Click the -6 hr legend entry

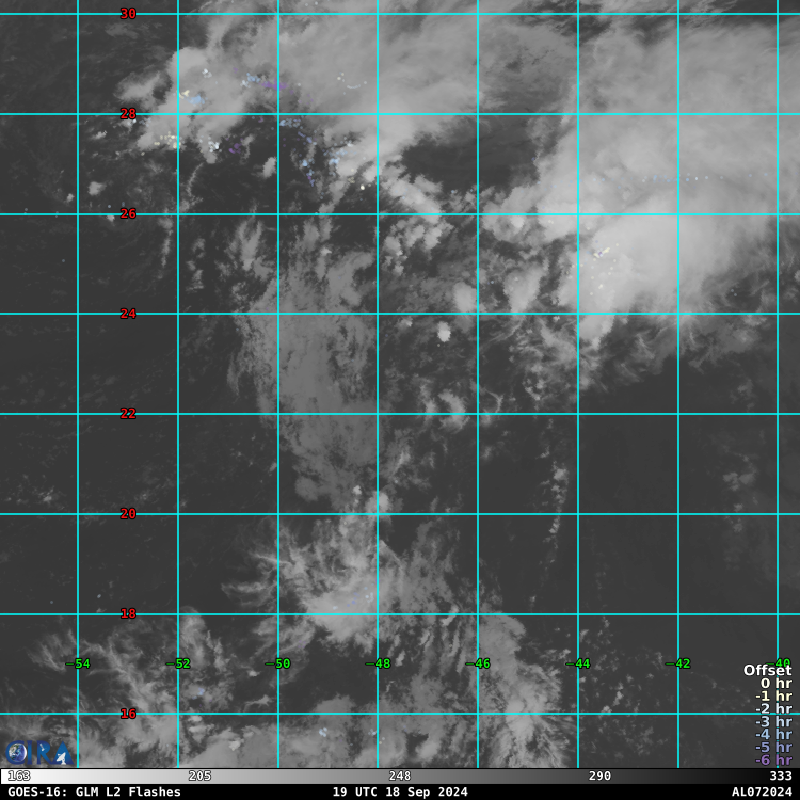773,760
